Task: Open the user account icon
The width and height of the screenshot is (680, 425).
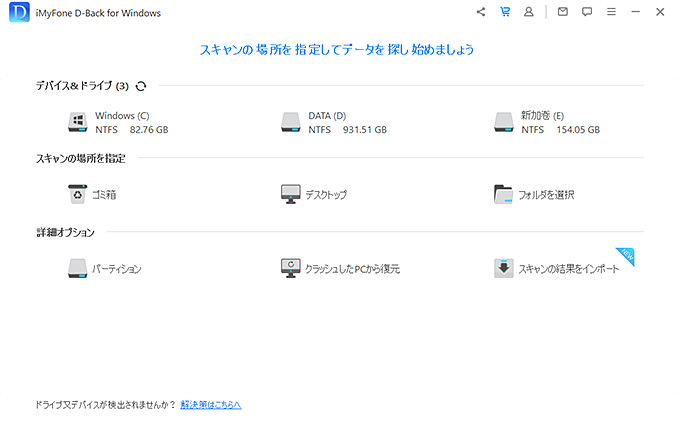Action: pyautogui.click(x=528, y=12)
